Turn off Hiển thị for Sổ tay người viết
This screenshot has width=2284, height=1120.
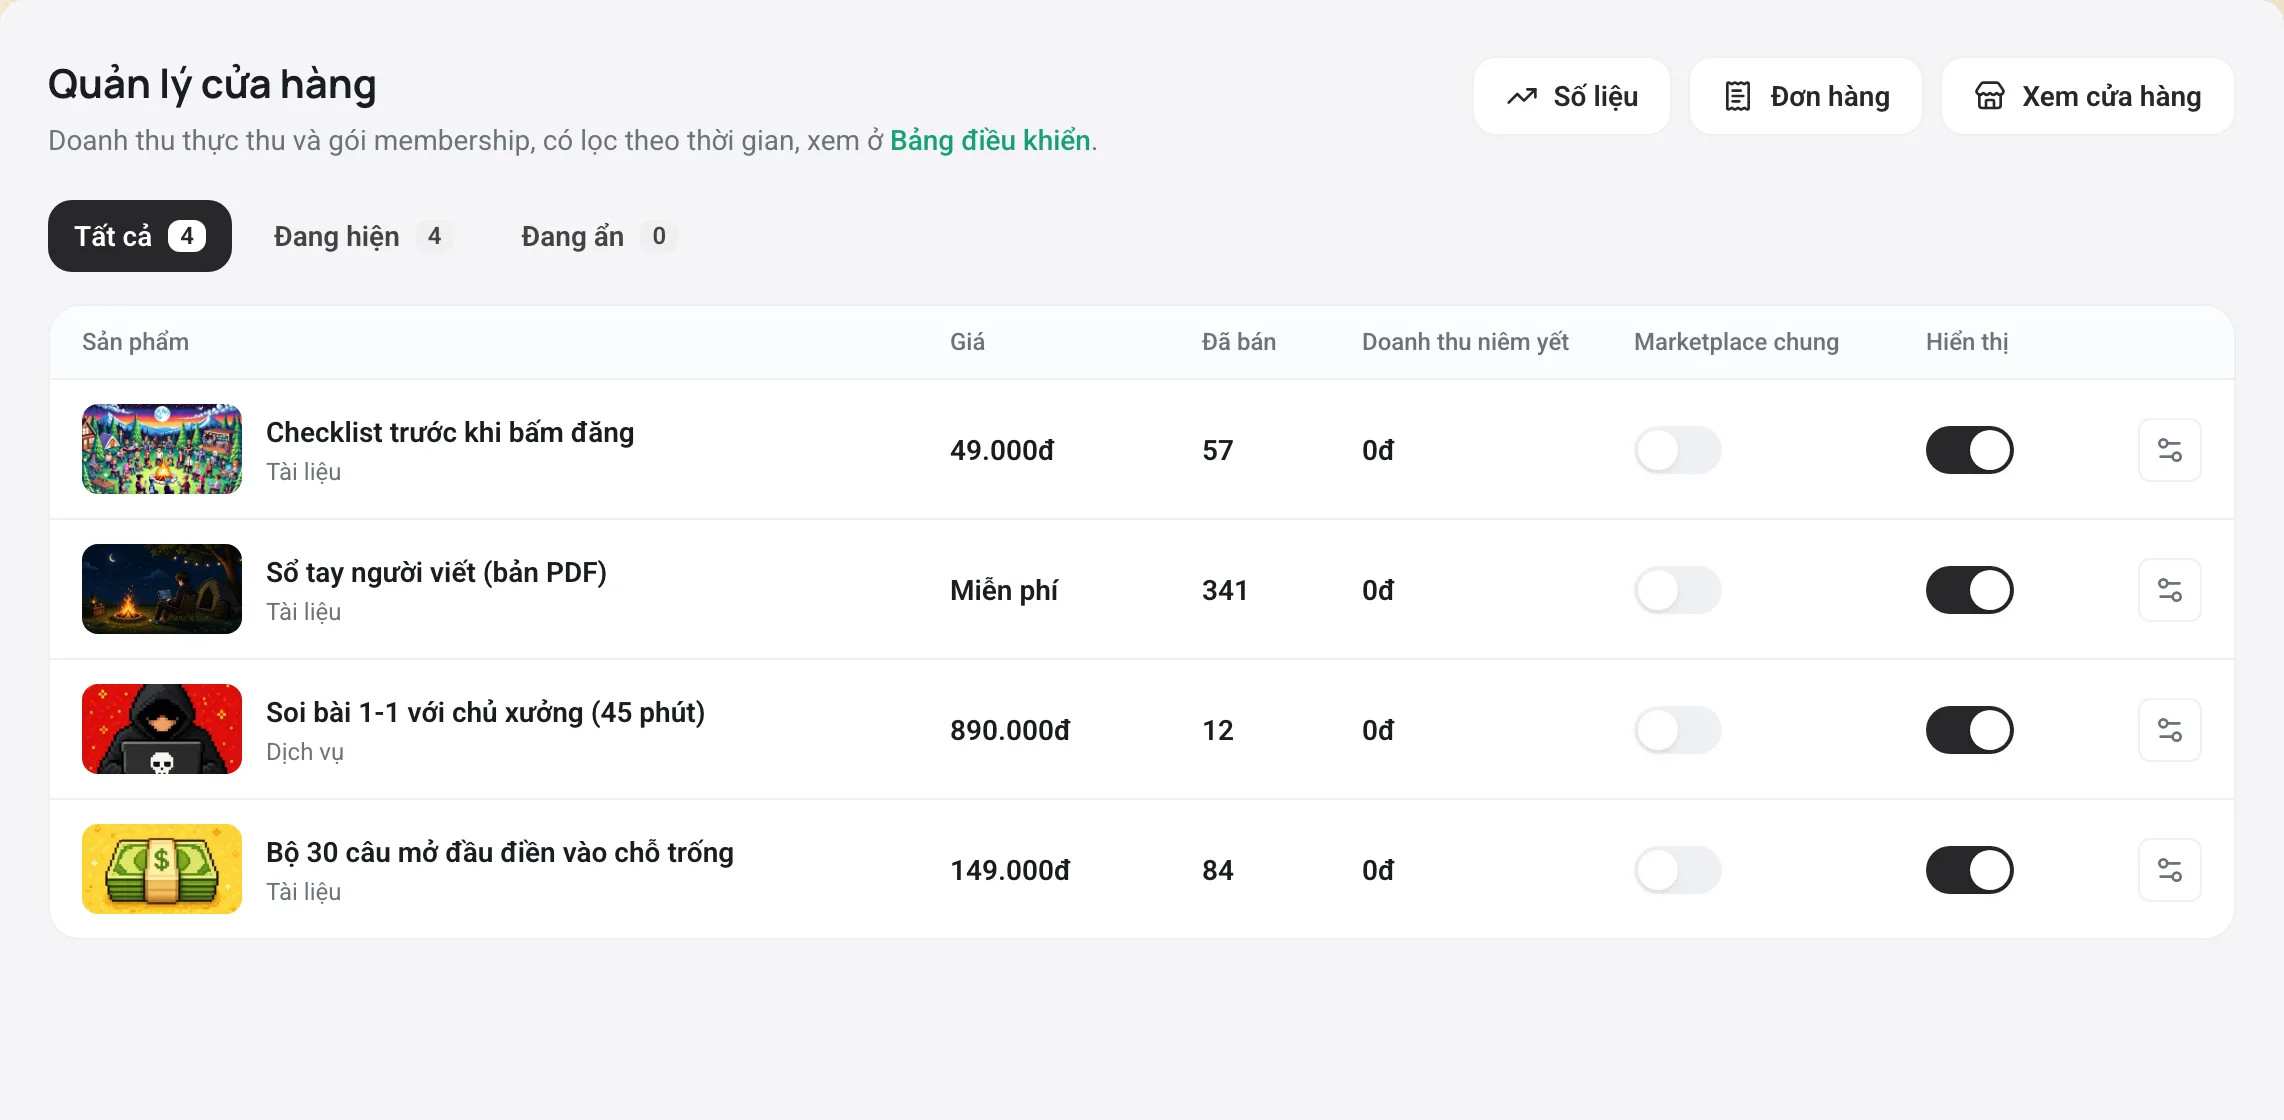click(1969, 590)
